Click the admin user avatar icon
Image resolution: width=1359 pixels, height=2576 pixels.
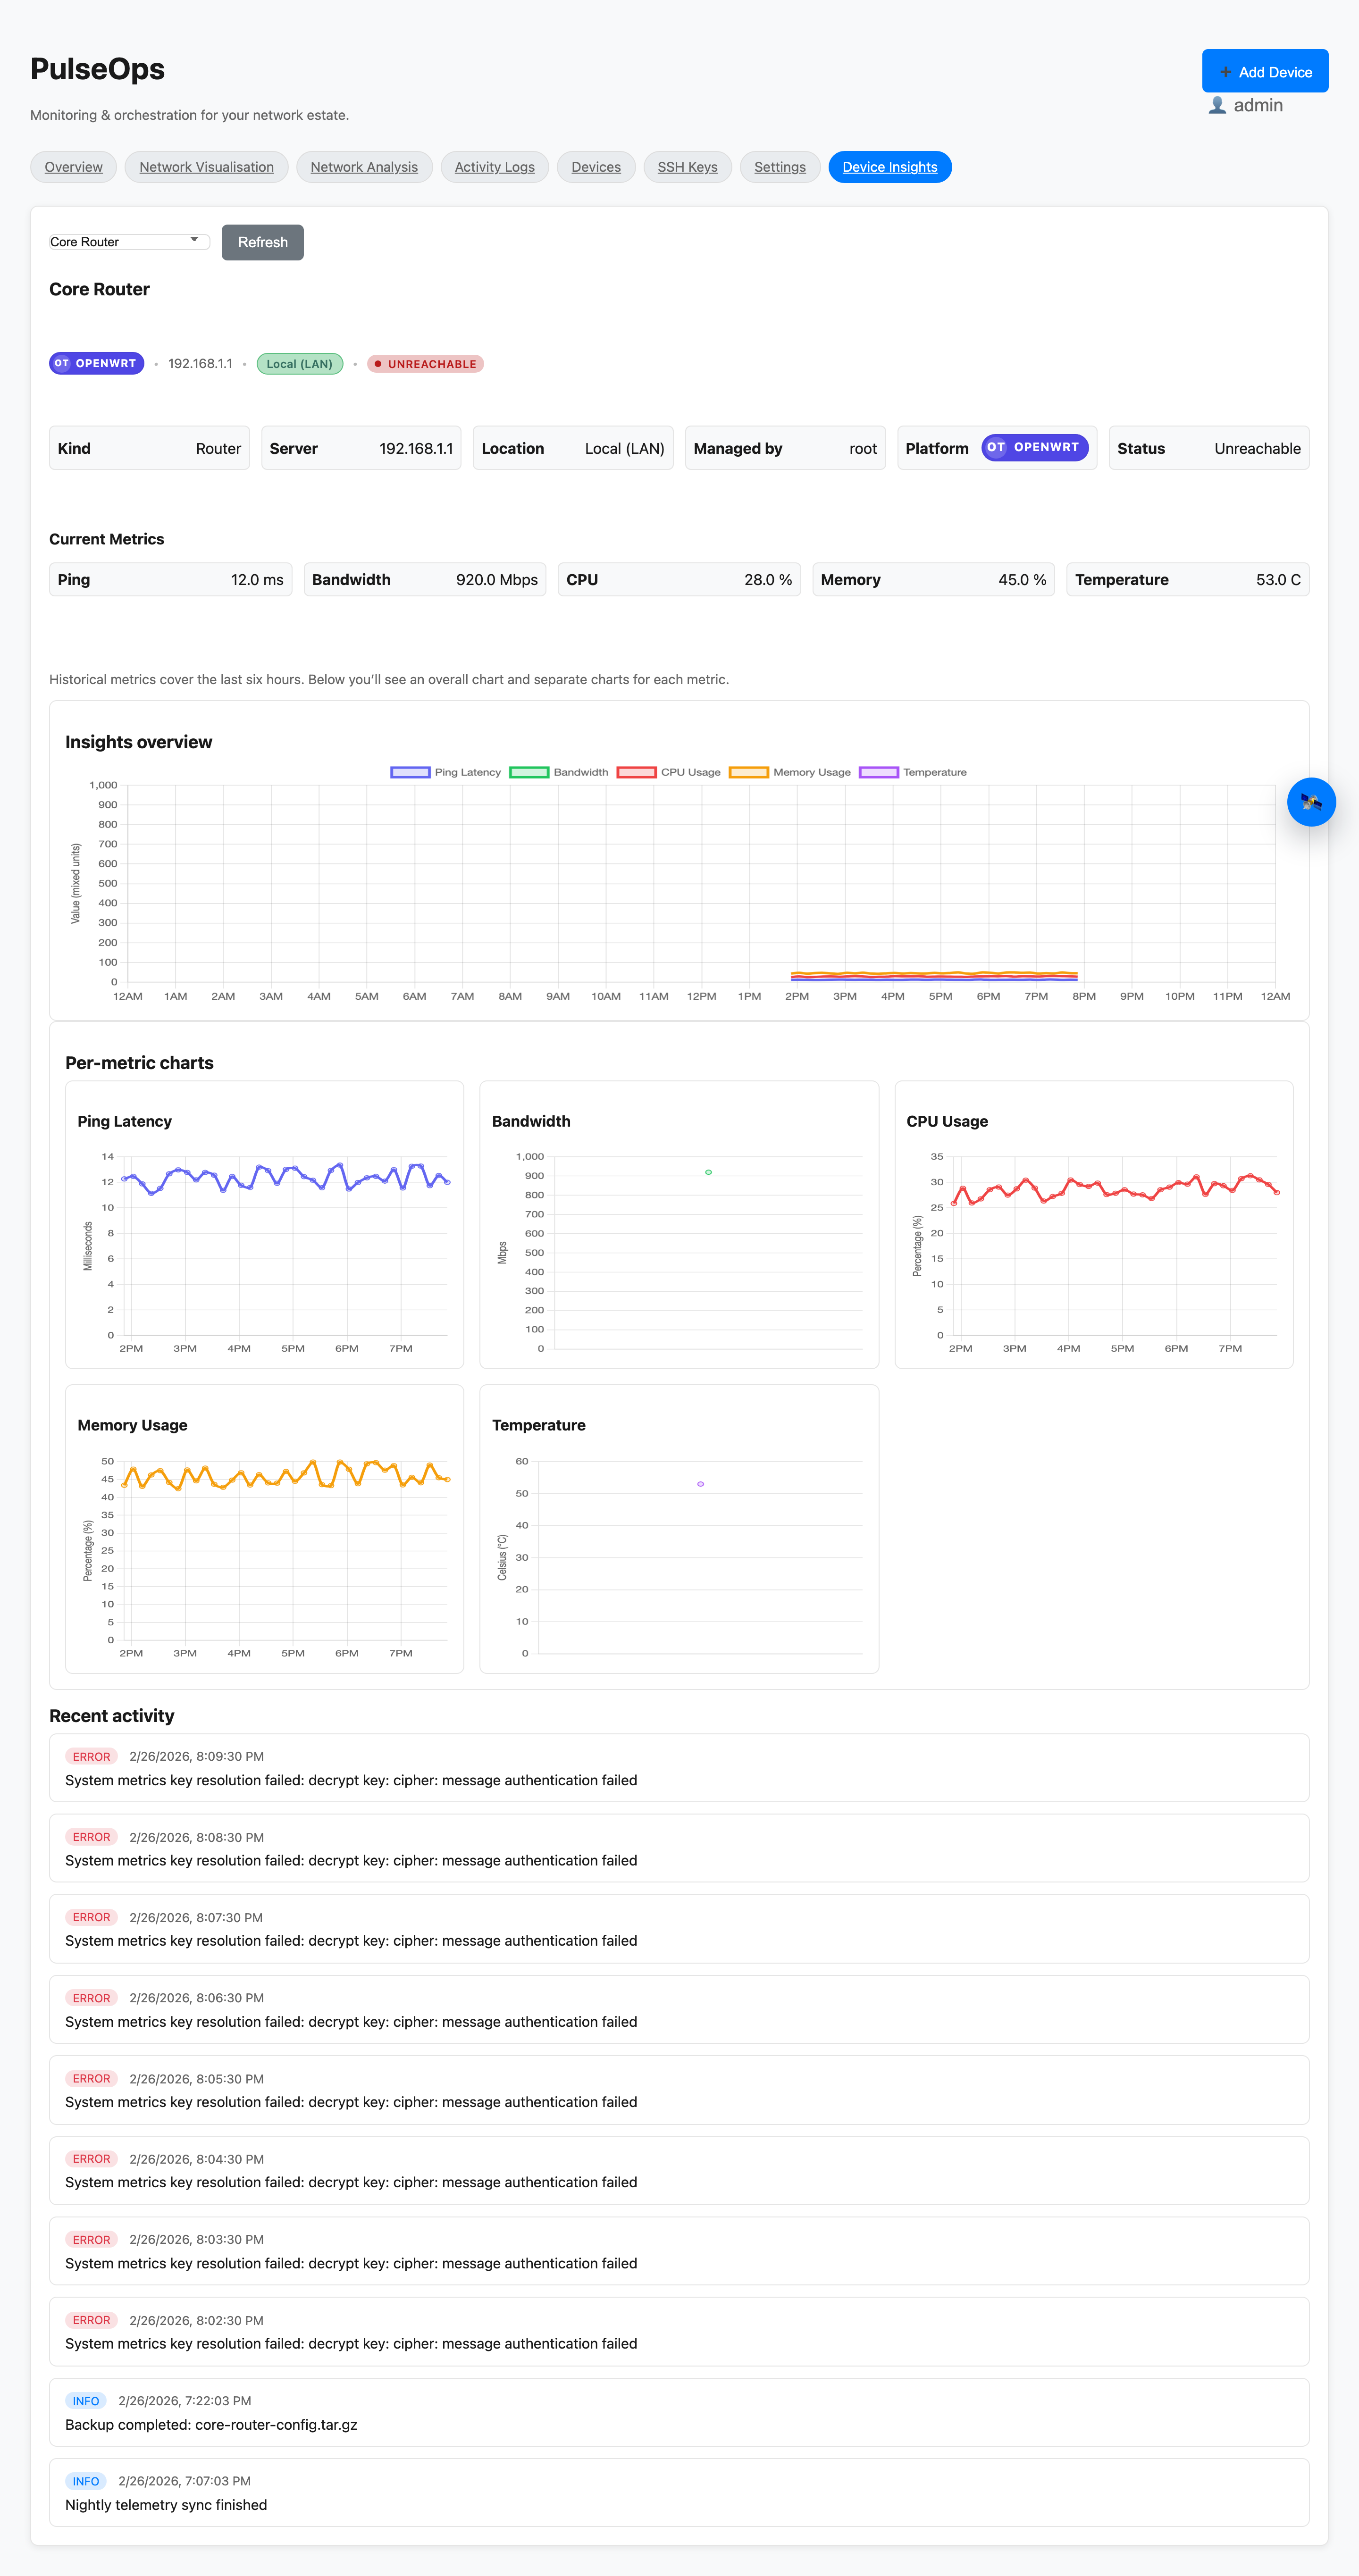pos(1218,105)
